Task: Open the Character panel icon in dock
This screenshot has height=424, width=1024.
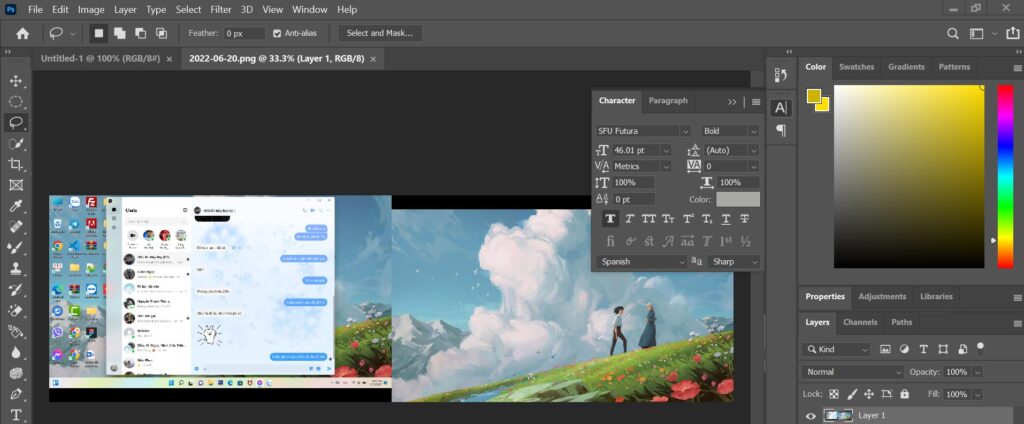Action: (x=780, y=108)
